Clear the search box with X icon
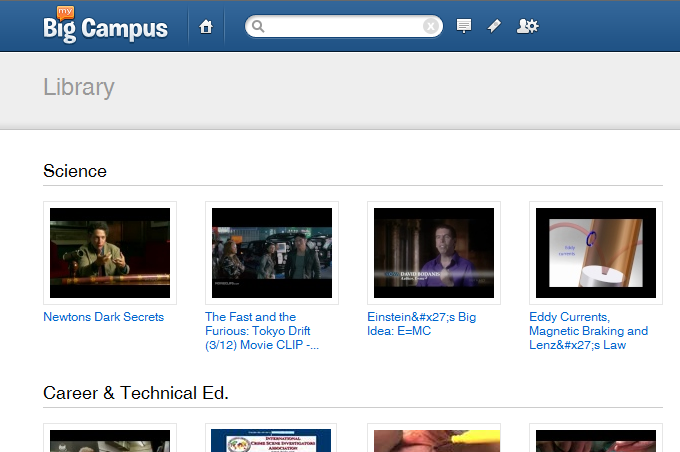The image size is (680, 452). pyautogui.click(x=430, y=27)
